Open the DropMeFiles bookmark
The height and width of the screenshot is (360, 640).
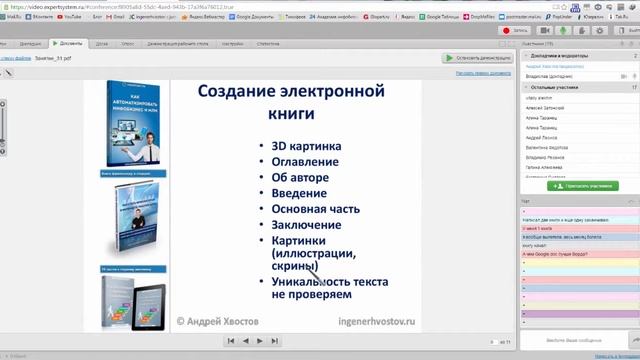click(479, 17)
